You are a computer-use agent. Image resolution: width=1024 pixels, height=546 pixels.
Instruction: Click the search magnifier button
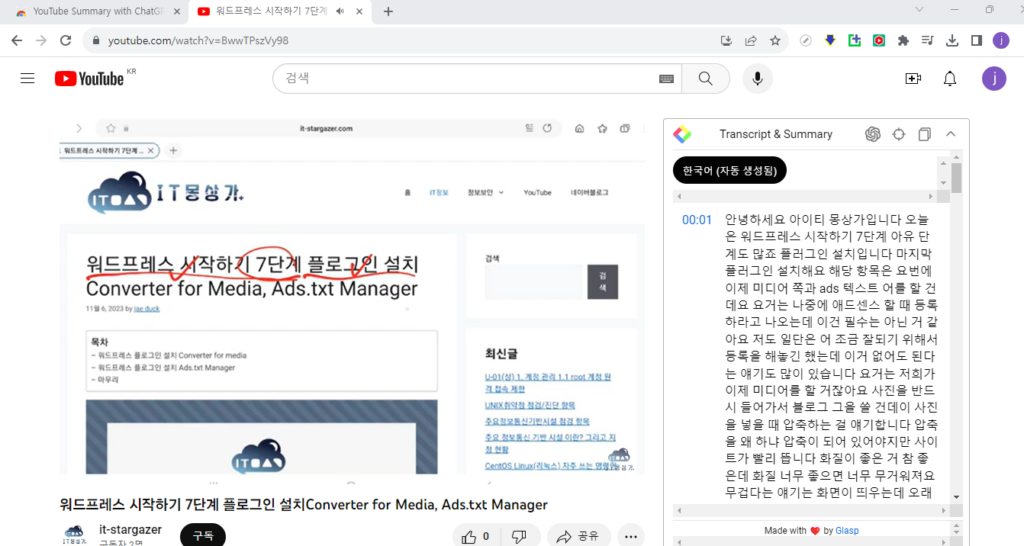(x=705, y=78)
